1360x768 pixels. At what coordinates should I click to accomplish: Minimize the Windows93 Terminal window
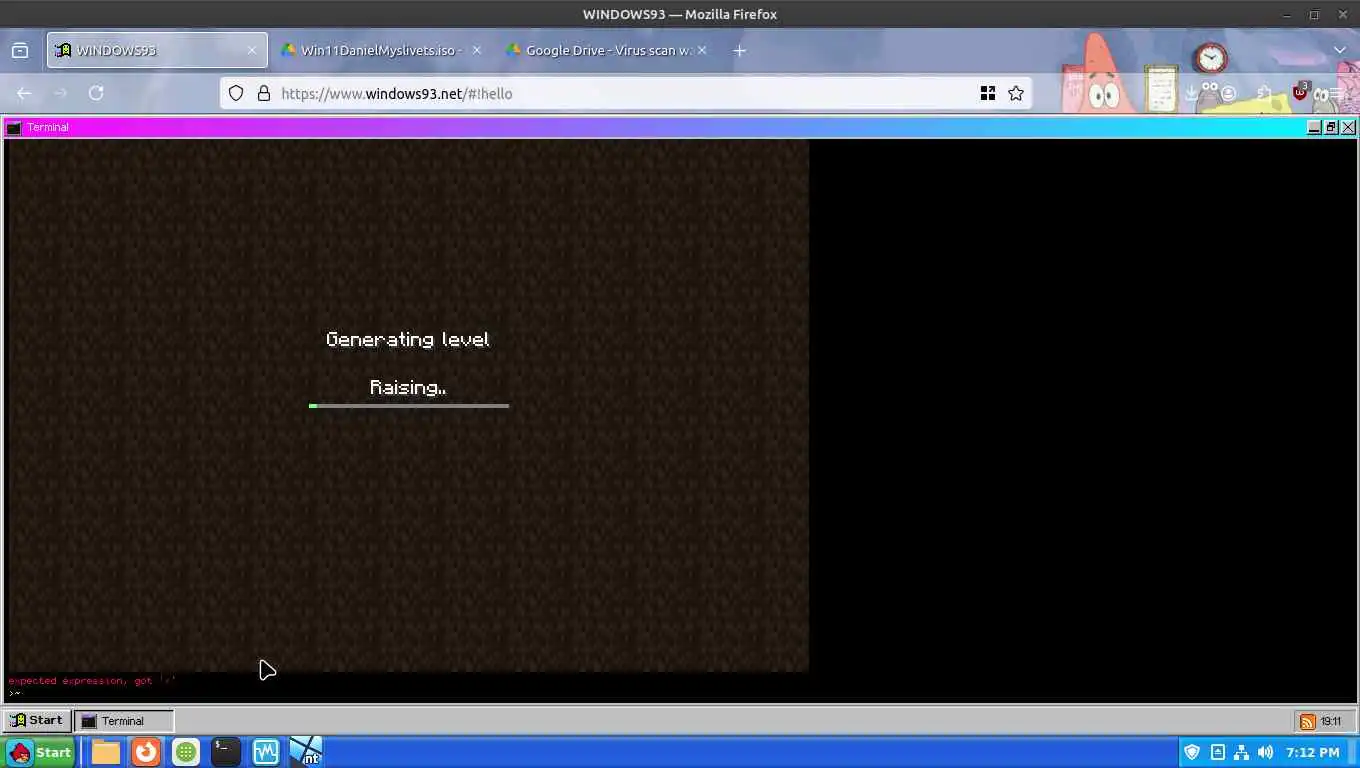[x=1314, y=127]
